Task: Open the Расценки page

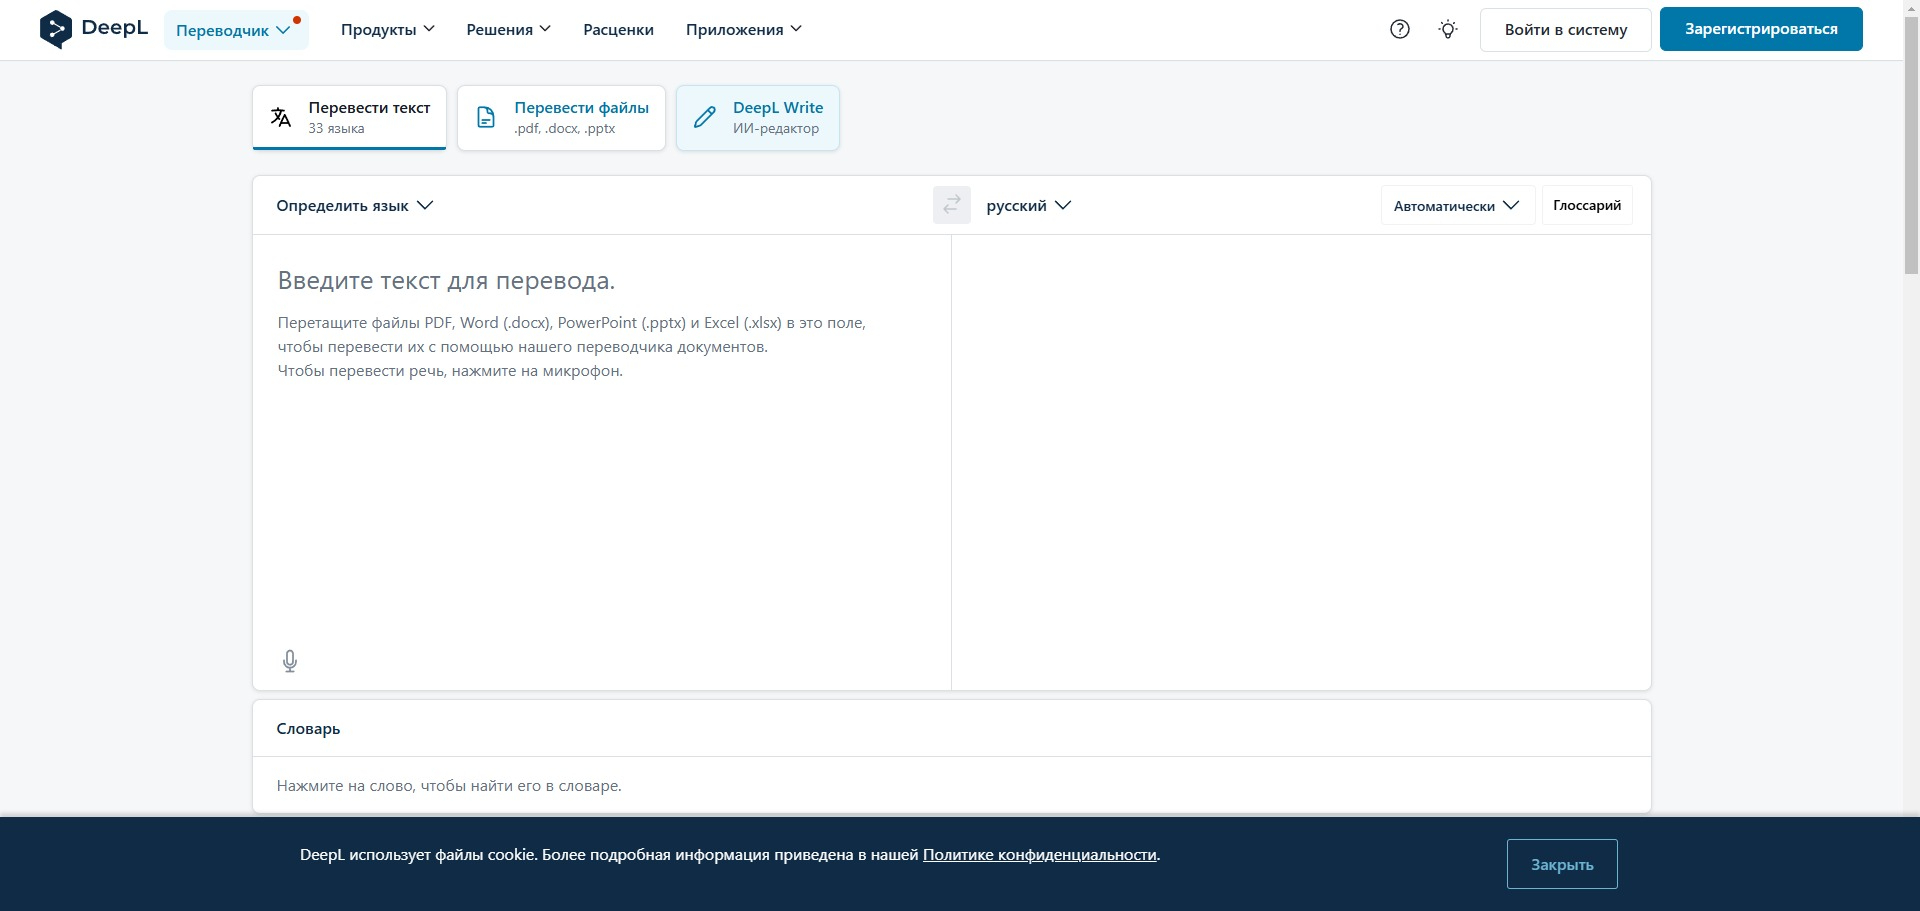Action: pos(619,30)
